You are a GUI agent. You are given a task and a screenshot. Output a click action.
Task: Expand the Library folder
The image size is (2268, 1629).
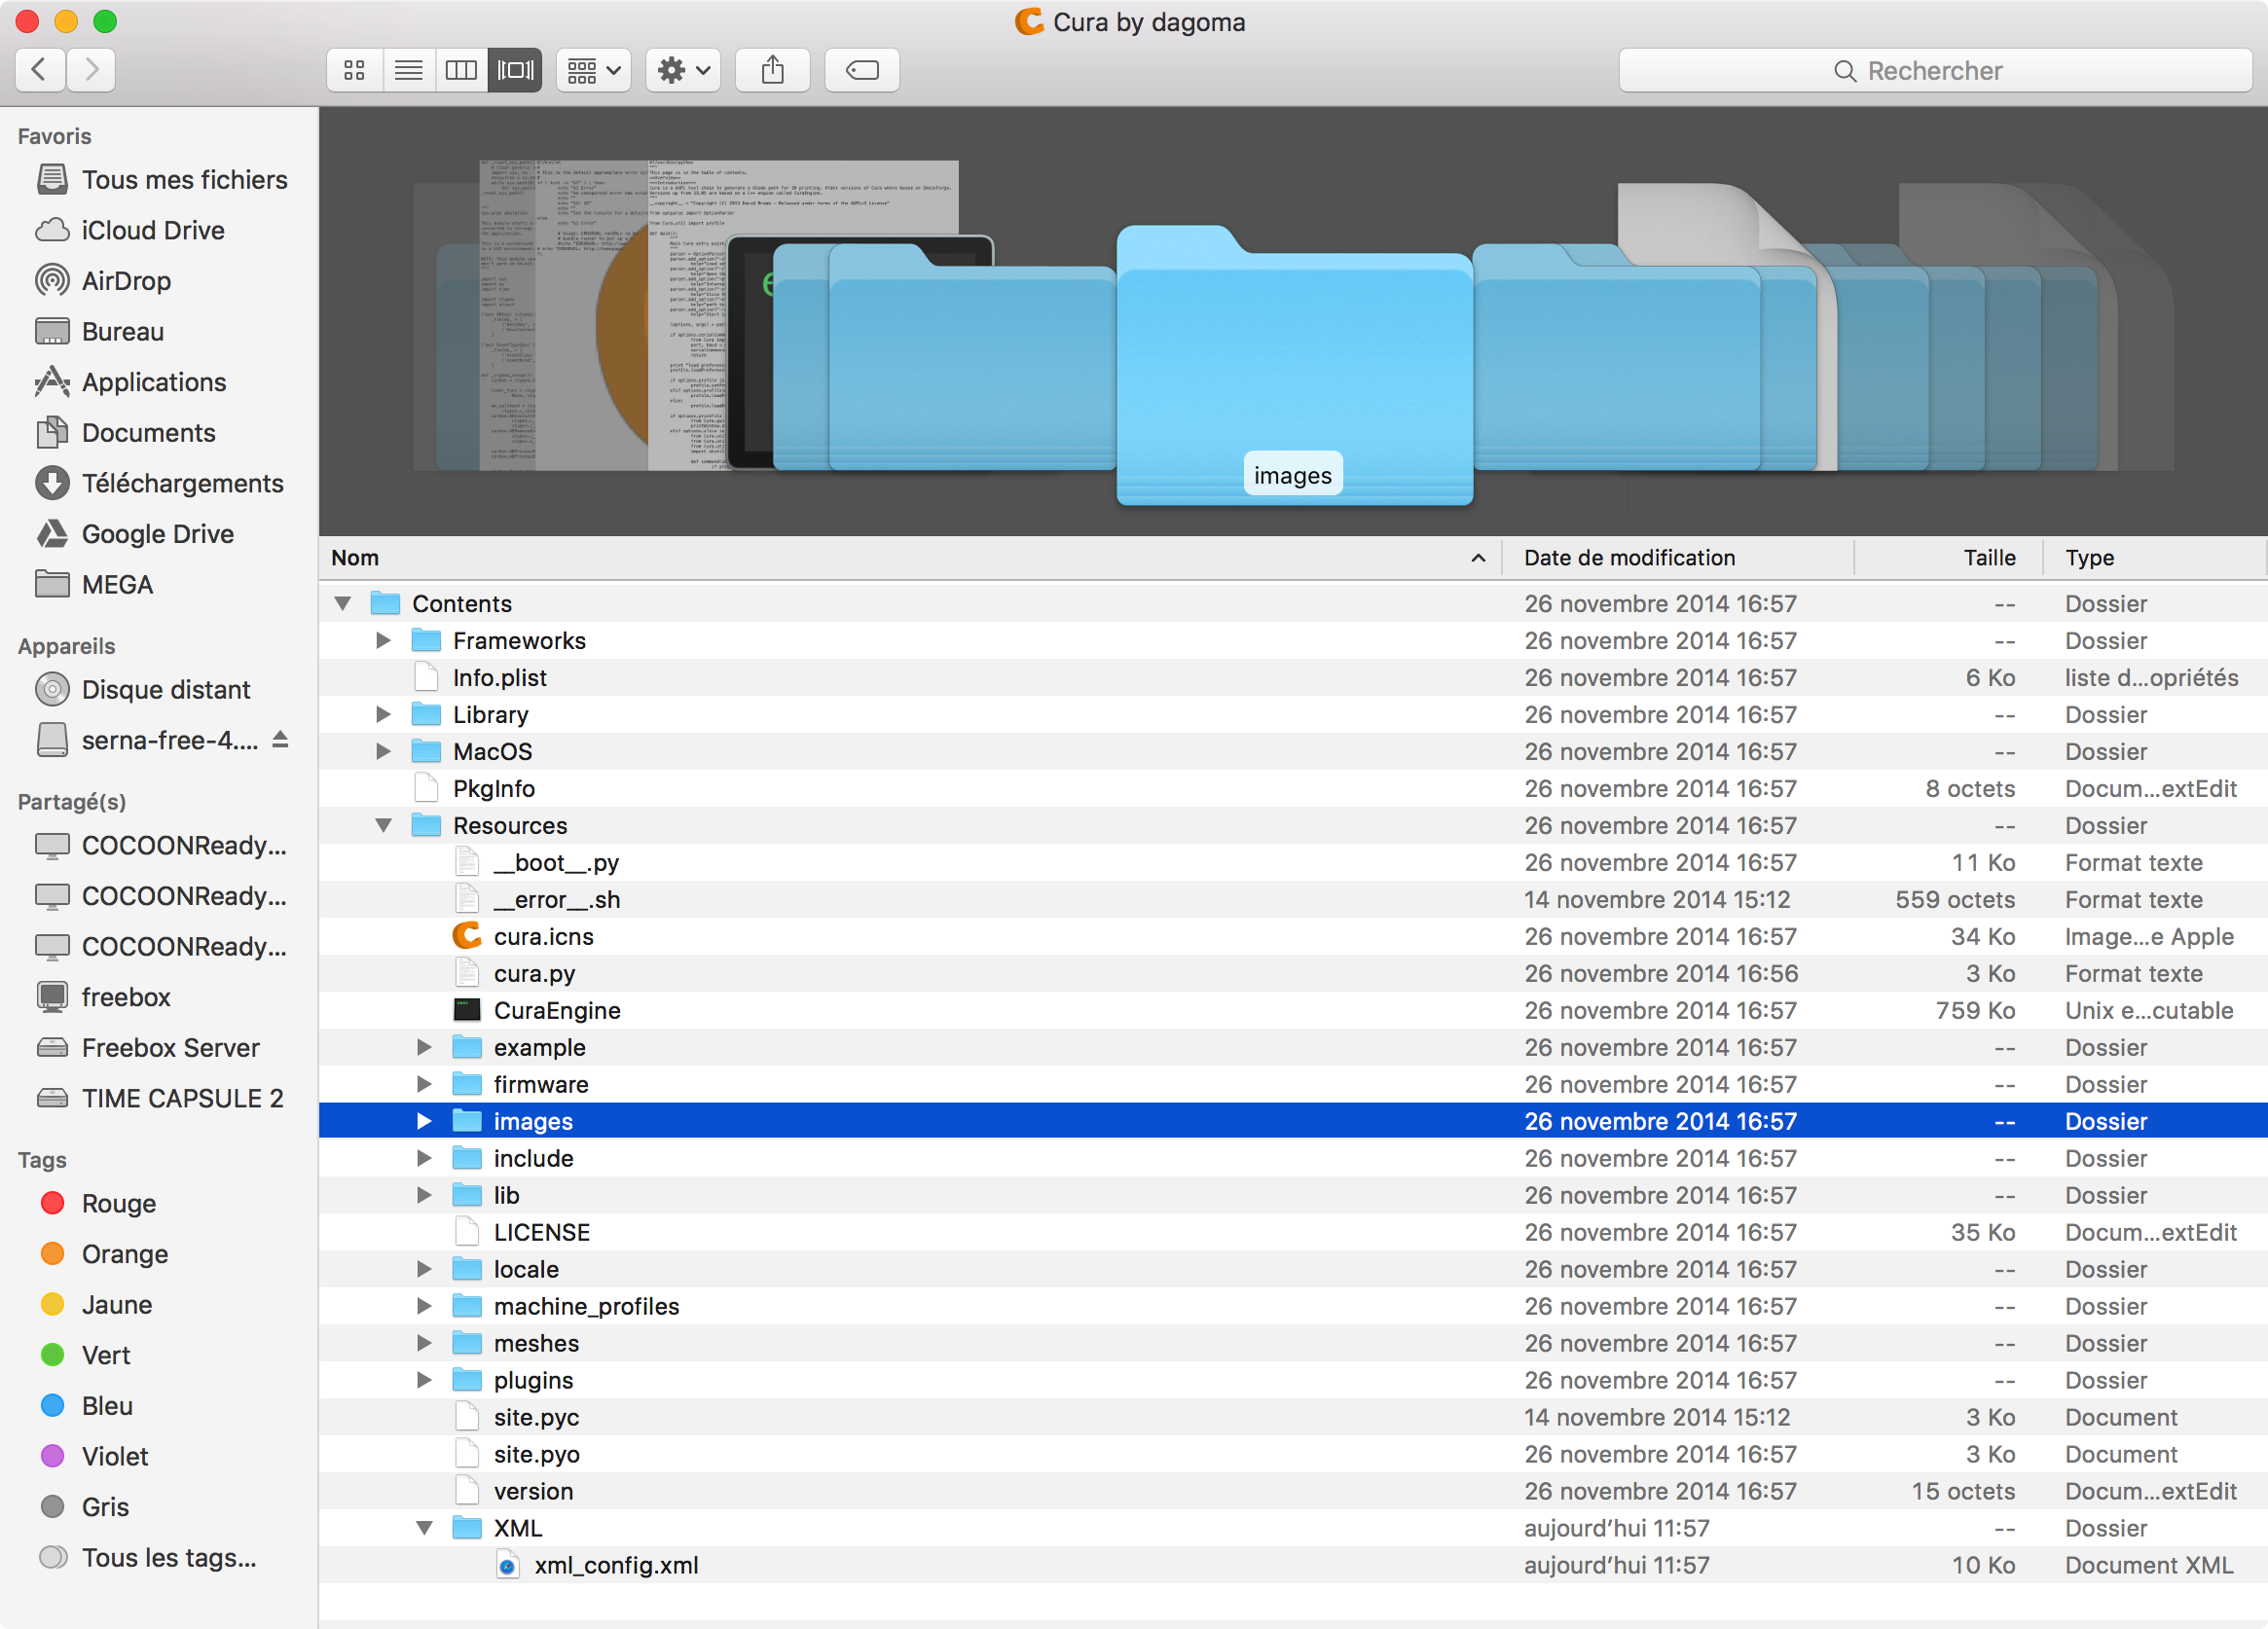[383, 715]
